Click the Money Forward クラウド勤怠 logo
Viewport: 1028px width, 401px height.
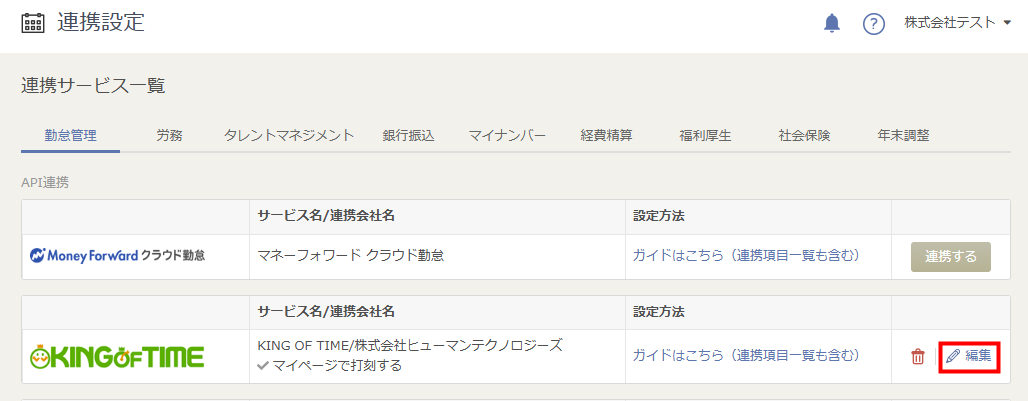[x=118, y=255]
